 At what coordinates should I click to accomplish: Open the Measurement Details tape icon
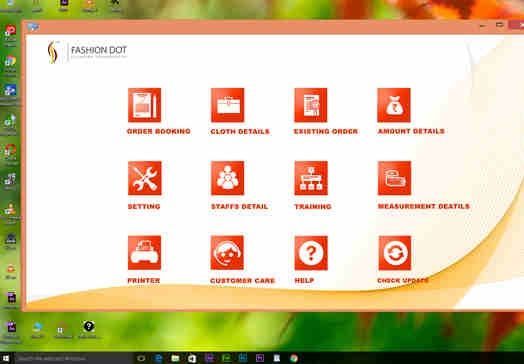(394, 178)
